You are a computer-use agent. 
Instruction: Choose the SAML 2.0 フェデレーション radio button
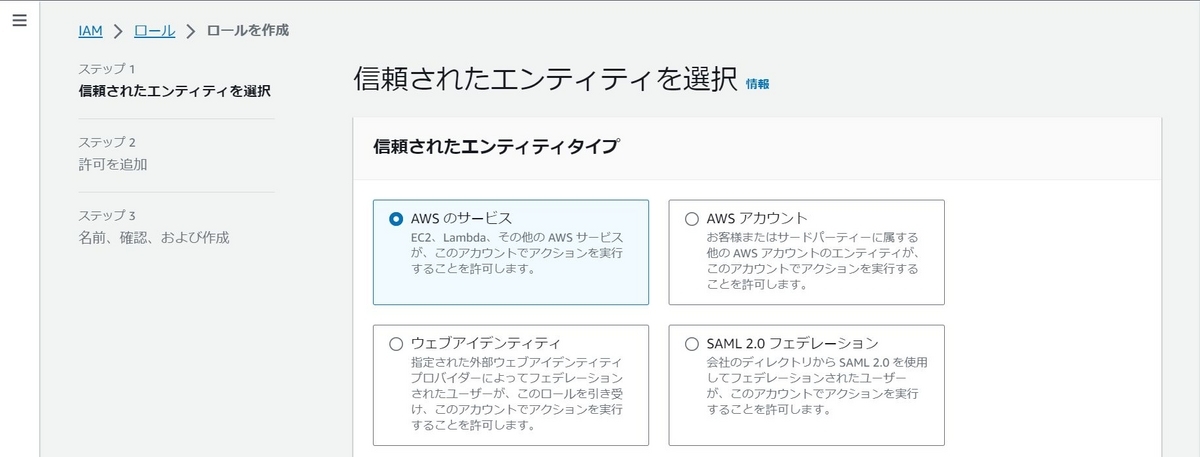tap(692, 343)
